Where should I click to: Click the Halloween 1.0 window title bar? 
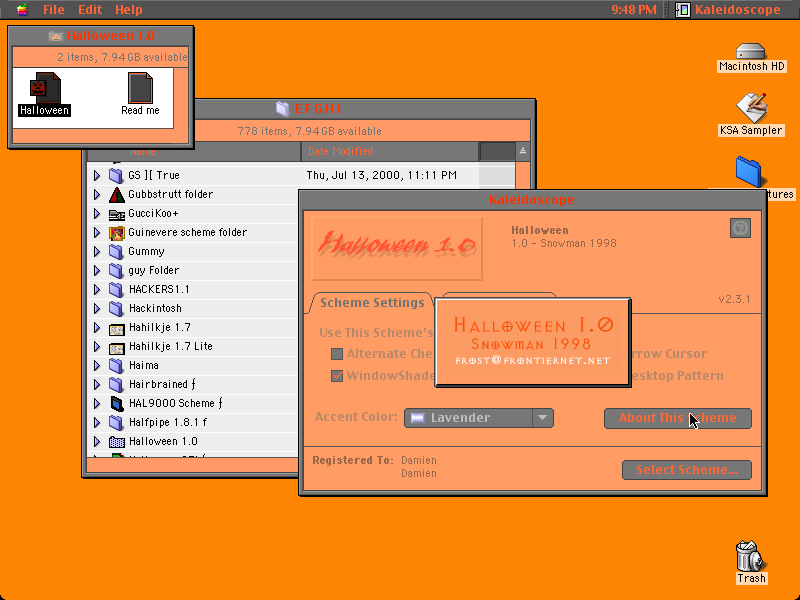pyautogui.click(x=101, y=36)
